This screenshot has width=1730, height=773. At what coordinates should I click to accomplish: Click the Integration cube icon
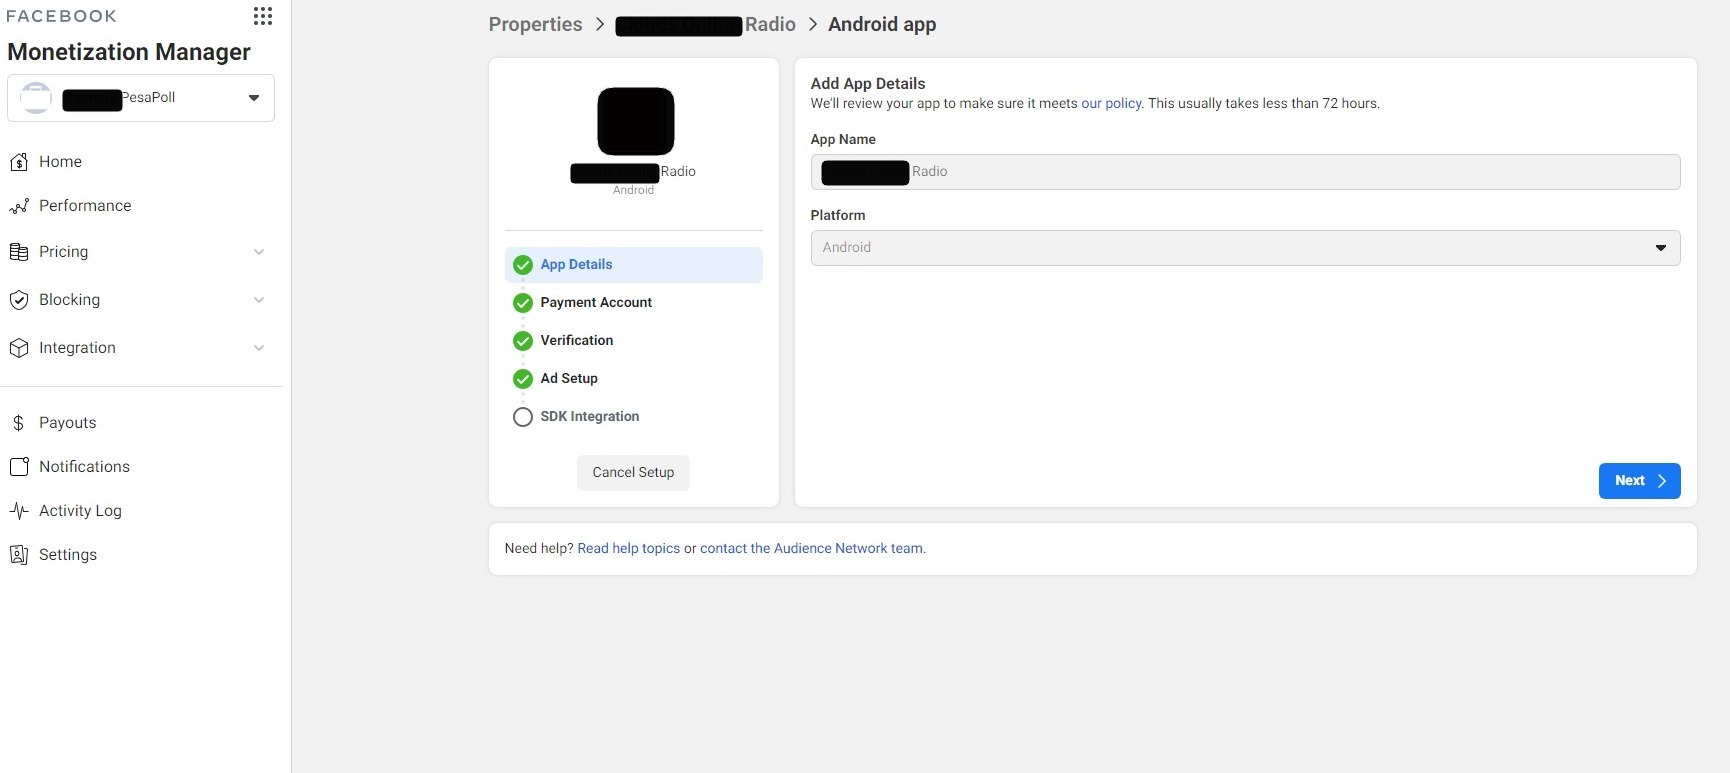click(x=18, y=348)
